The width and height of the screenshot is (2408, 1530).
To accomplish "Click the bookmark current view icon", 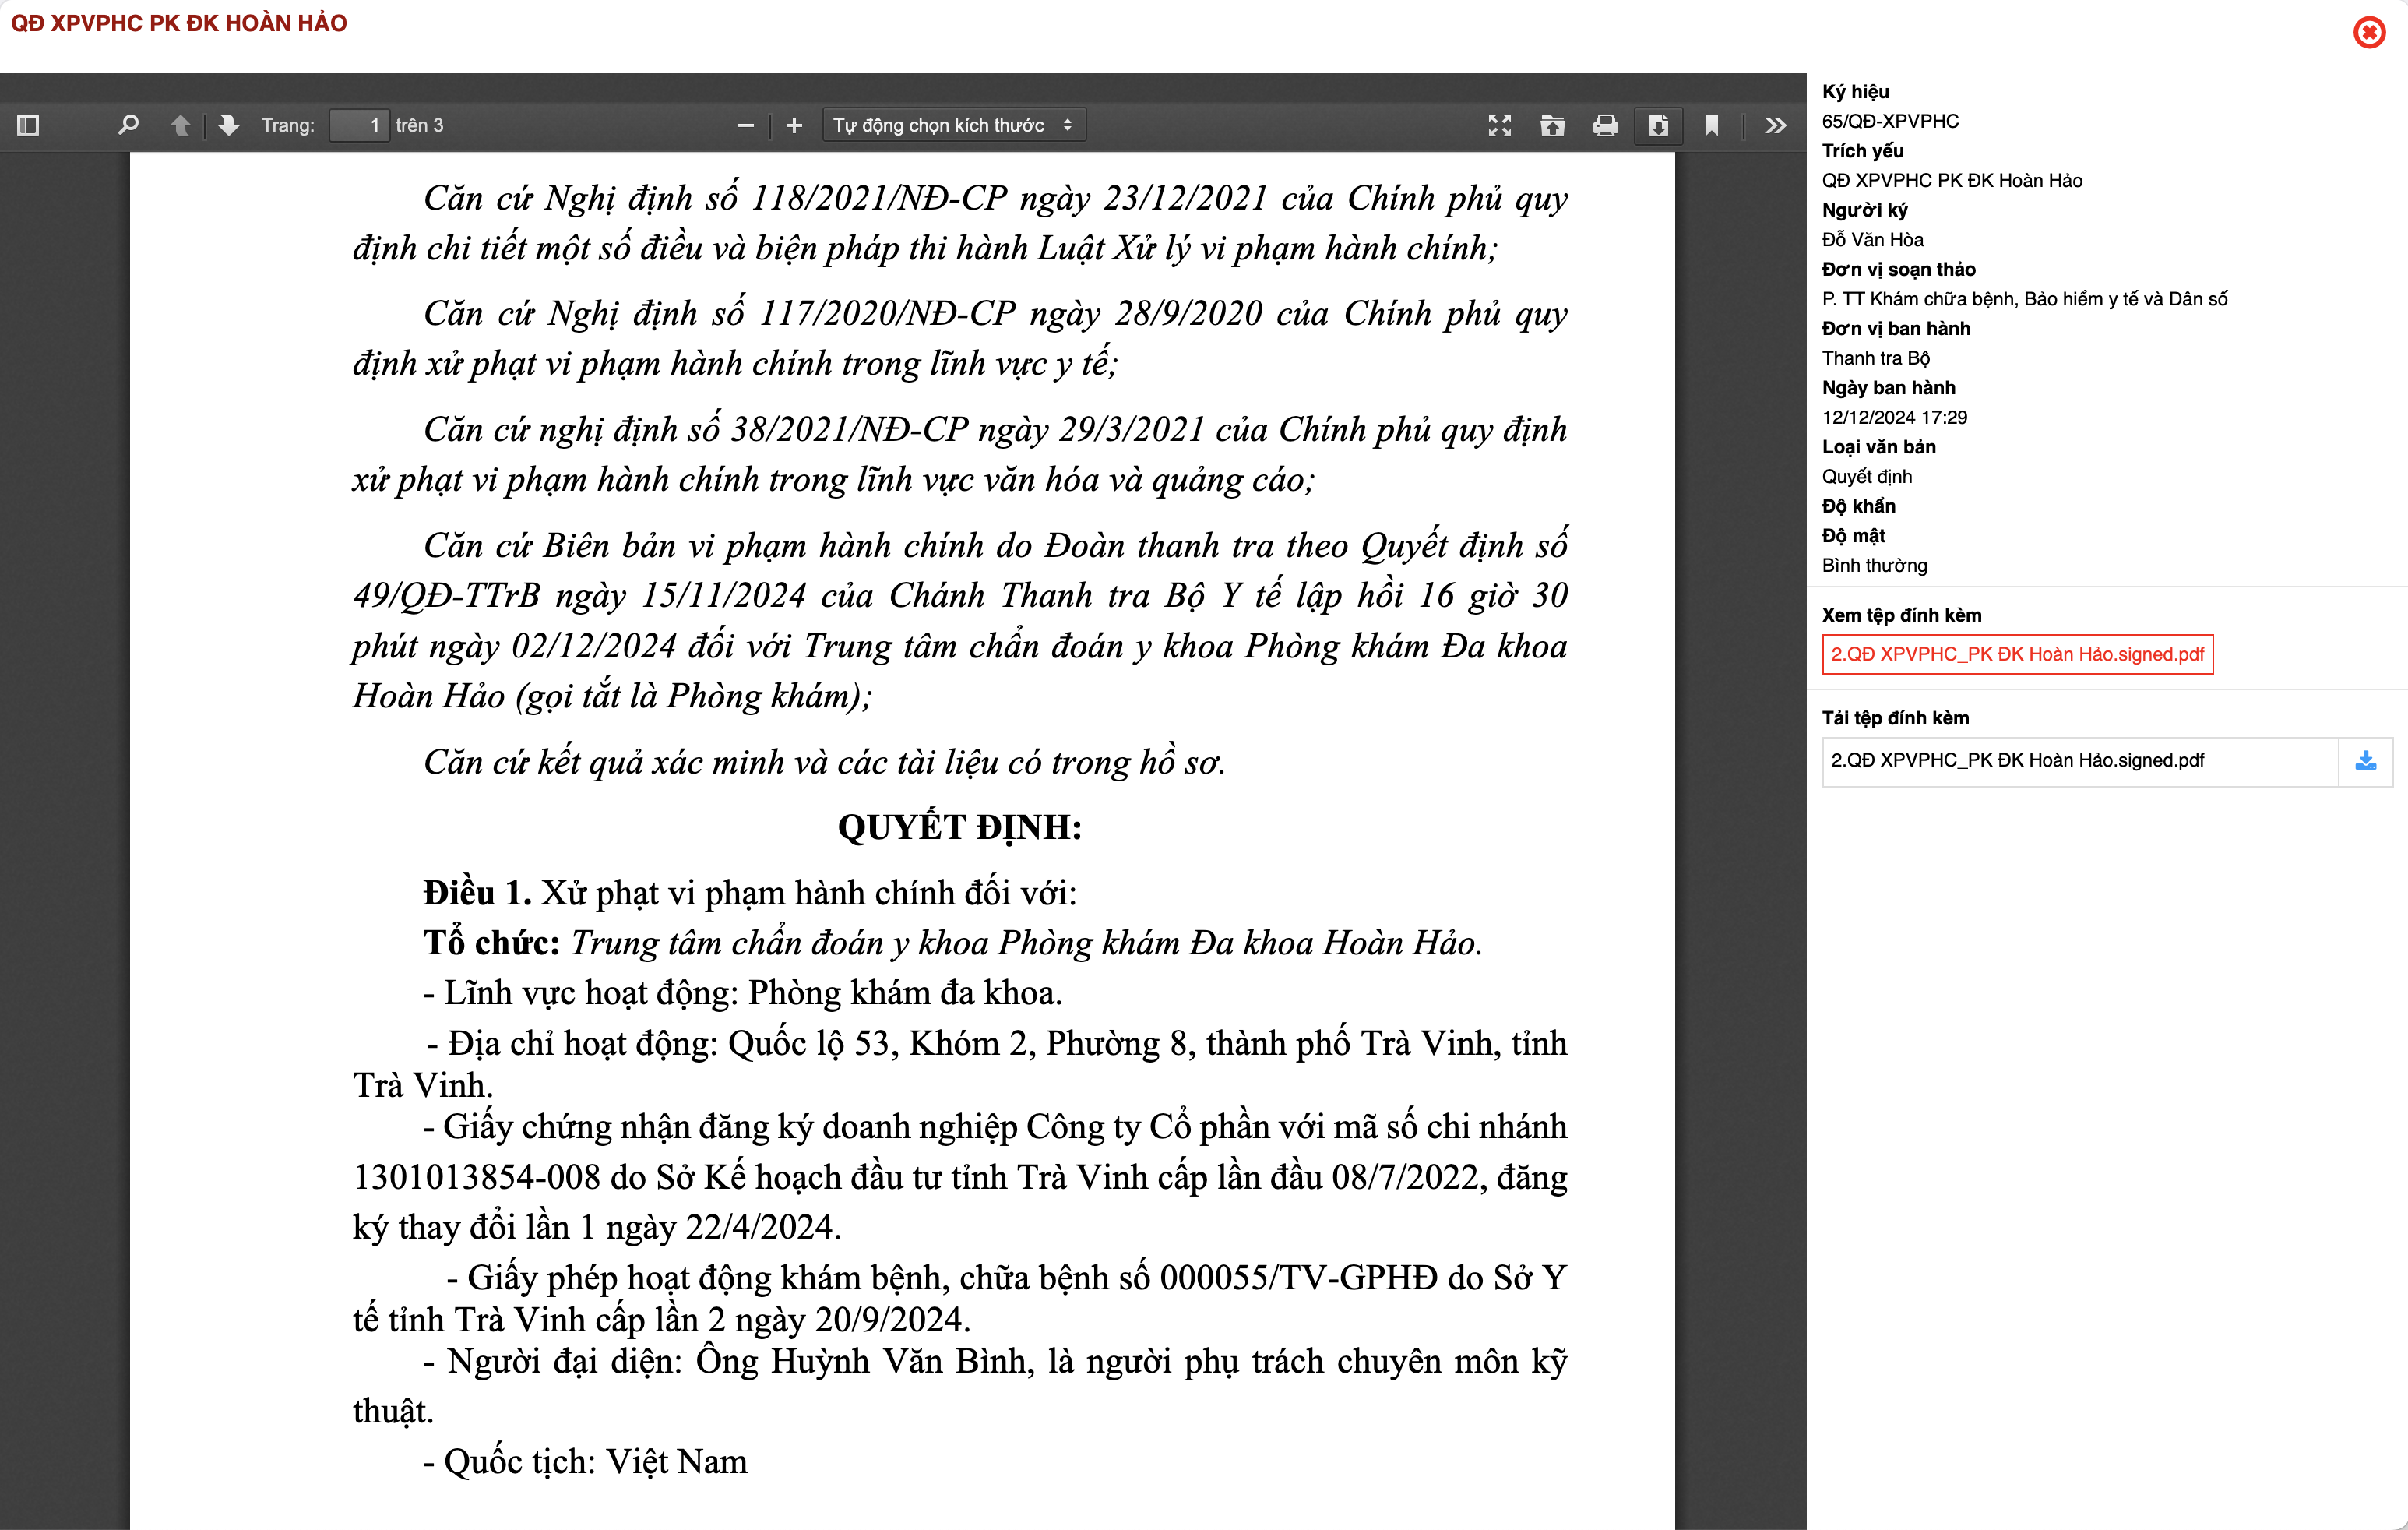I will coord(1711,125).
